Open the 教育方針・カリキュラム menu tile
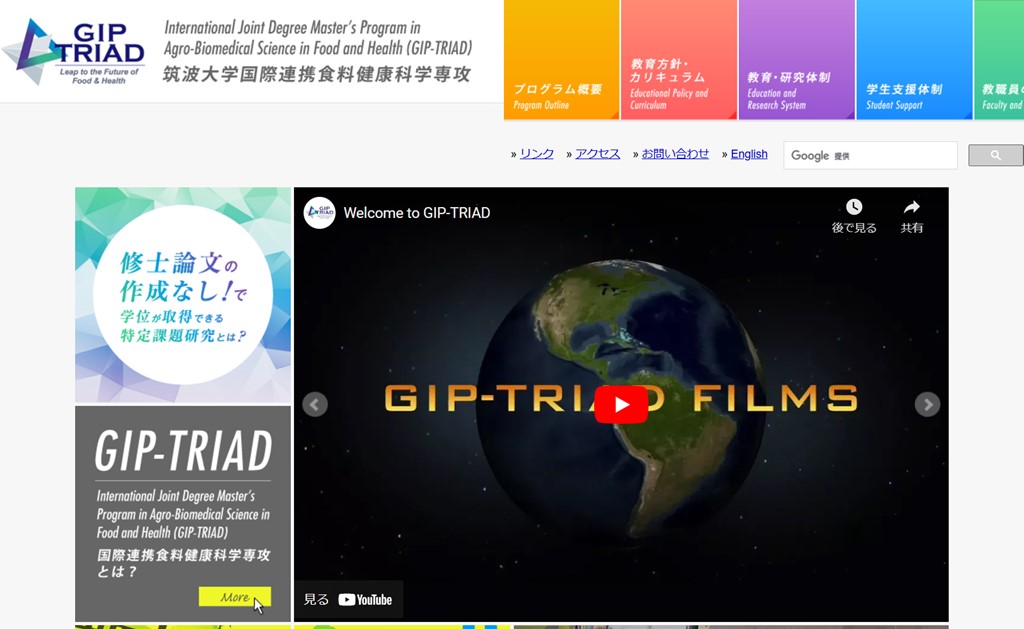 pos(679,59)
